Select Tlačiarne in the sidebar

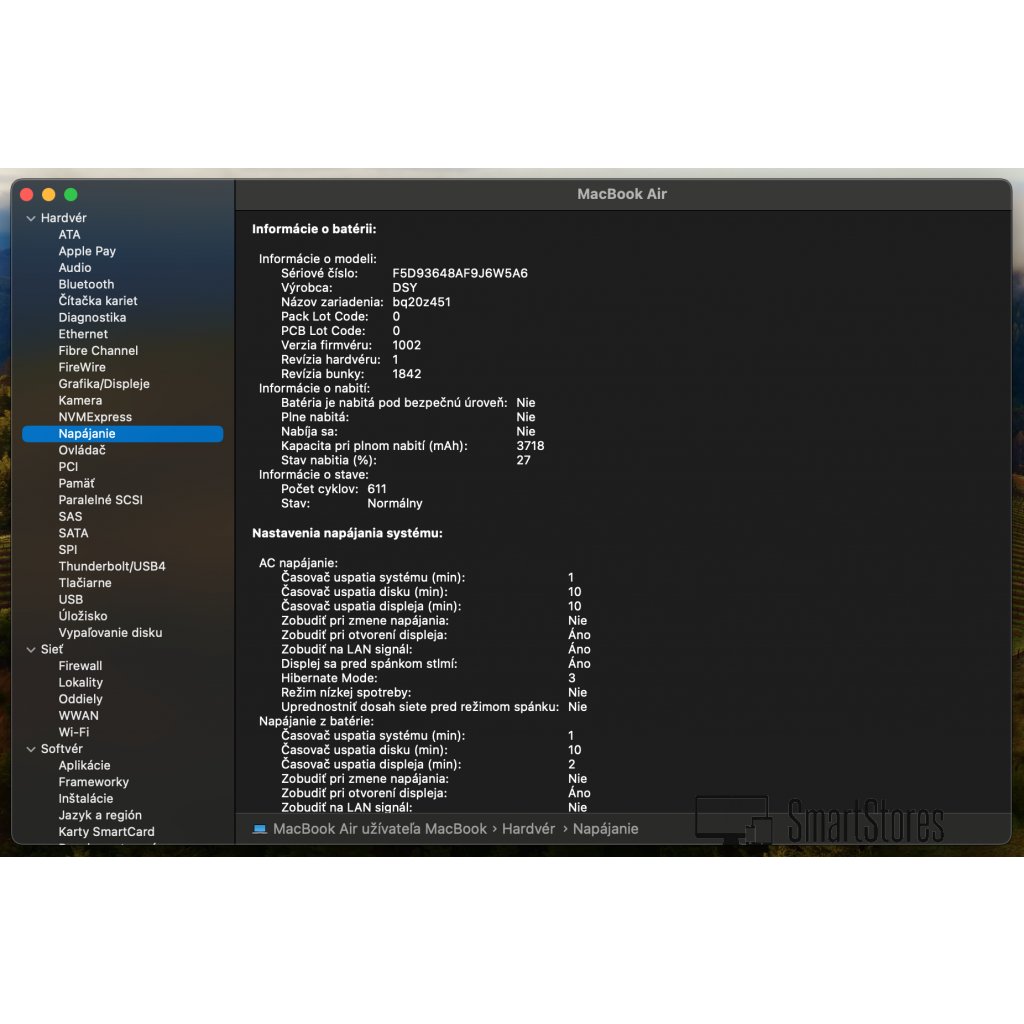coord(85,583)
